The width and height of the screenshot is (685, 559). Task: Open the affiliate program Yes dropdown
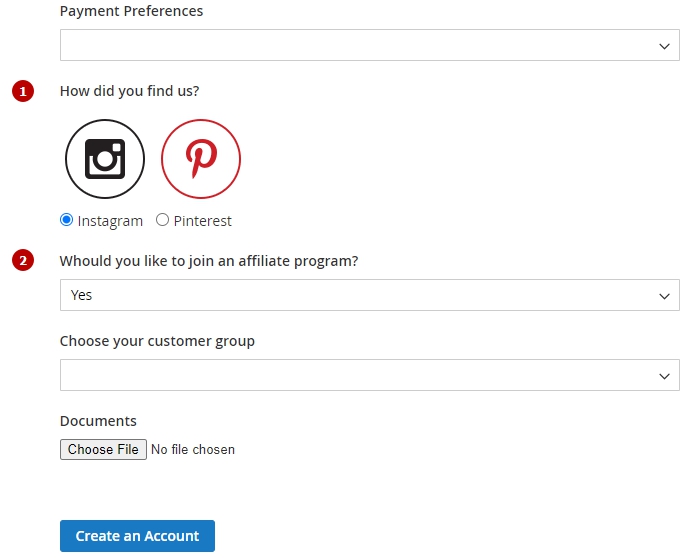tap(370, 295)
